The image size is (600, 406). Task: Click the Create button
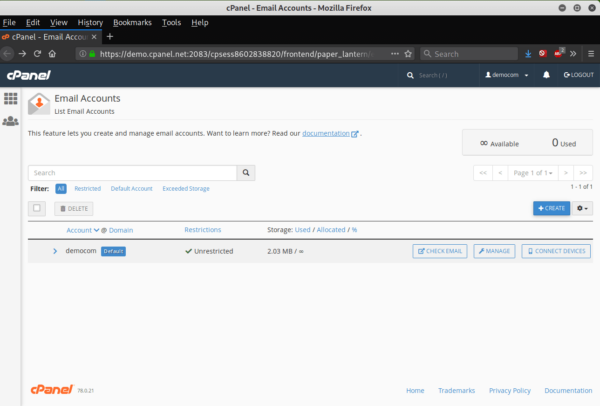[x=551, y=208]
